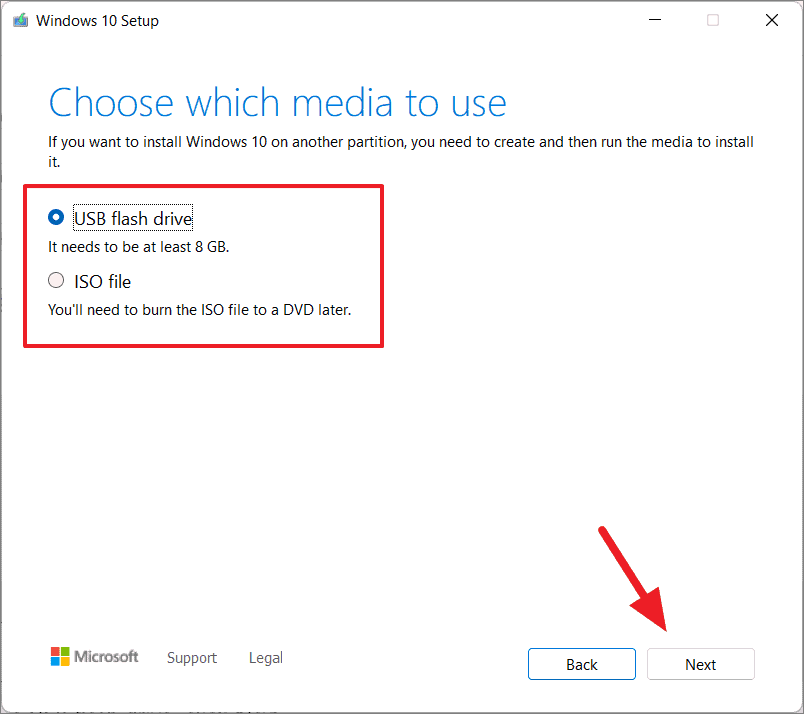Click the Next button

[700, 664]
